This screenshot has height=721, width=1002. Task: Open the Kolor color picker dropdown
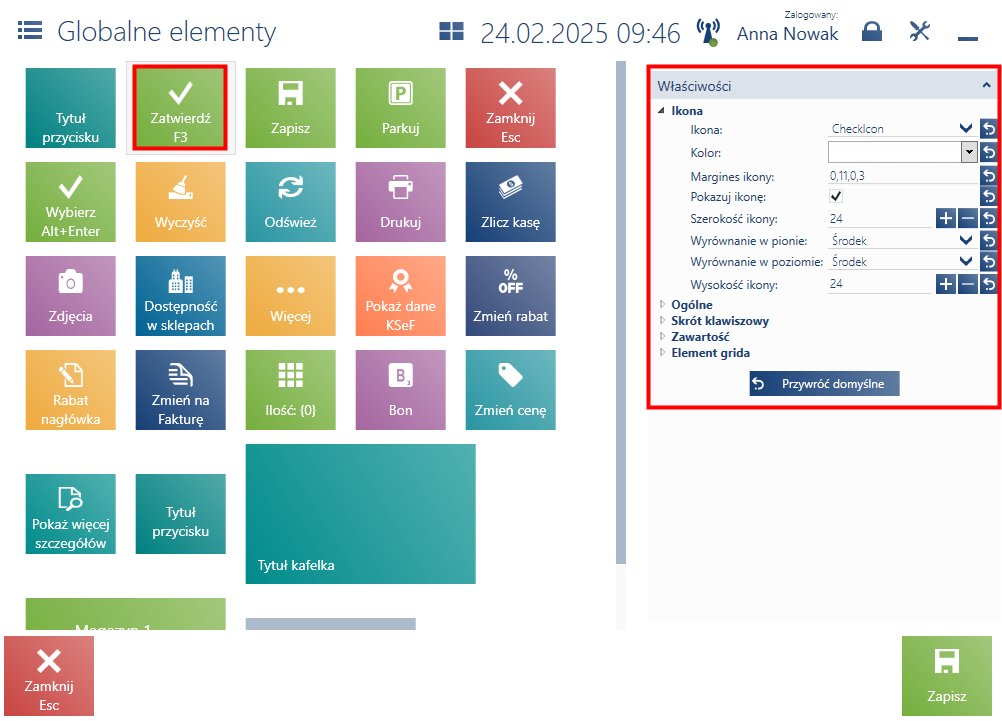tap(969, 152)
